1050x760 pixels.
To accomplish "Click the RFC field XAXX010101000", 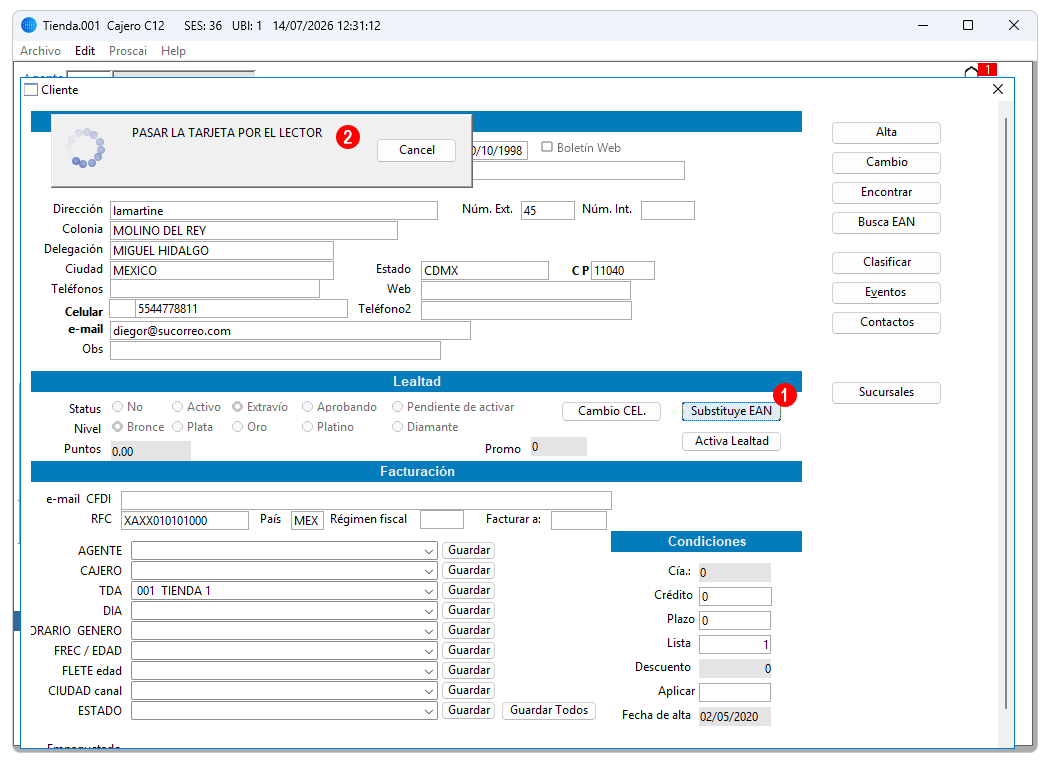I will 185,520.
